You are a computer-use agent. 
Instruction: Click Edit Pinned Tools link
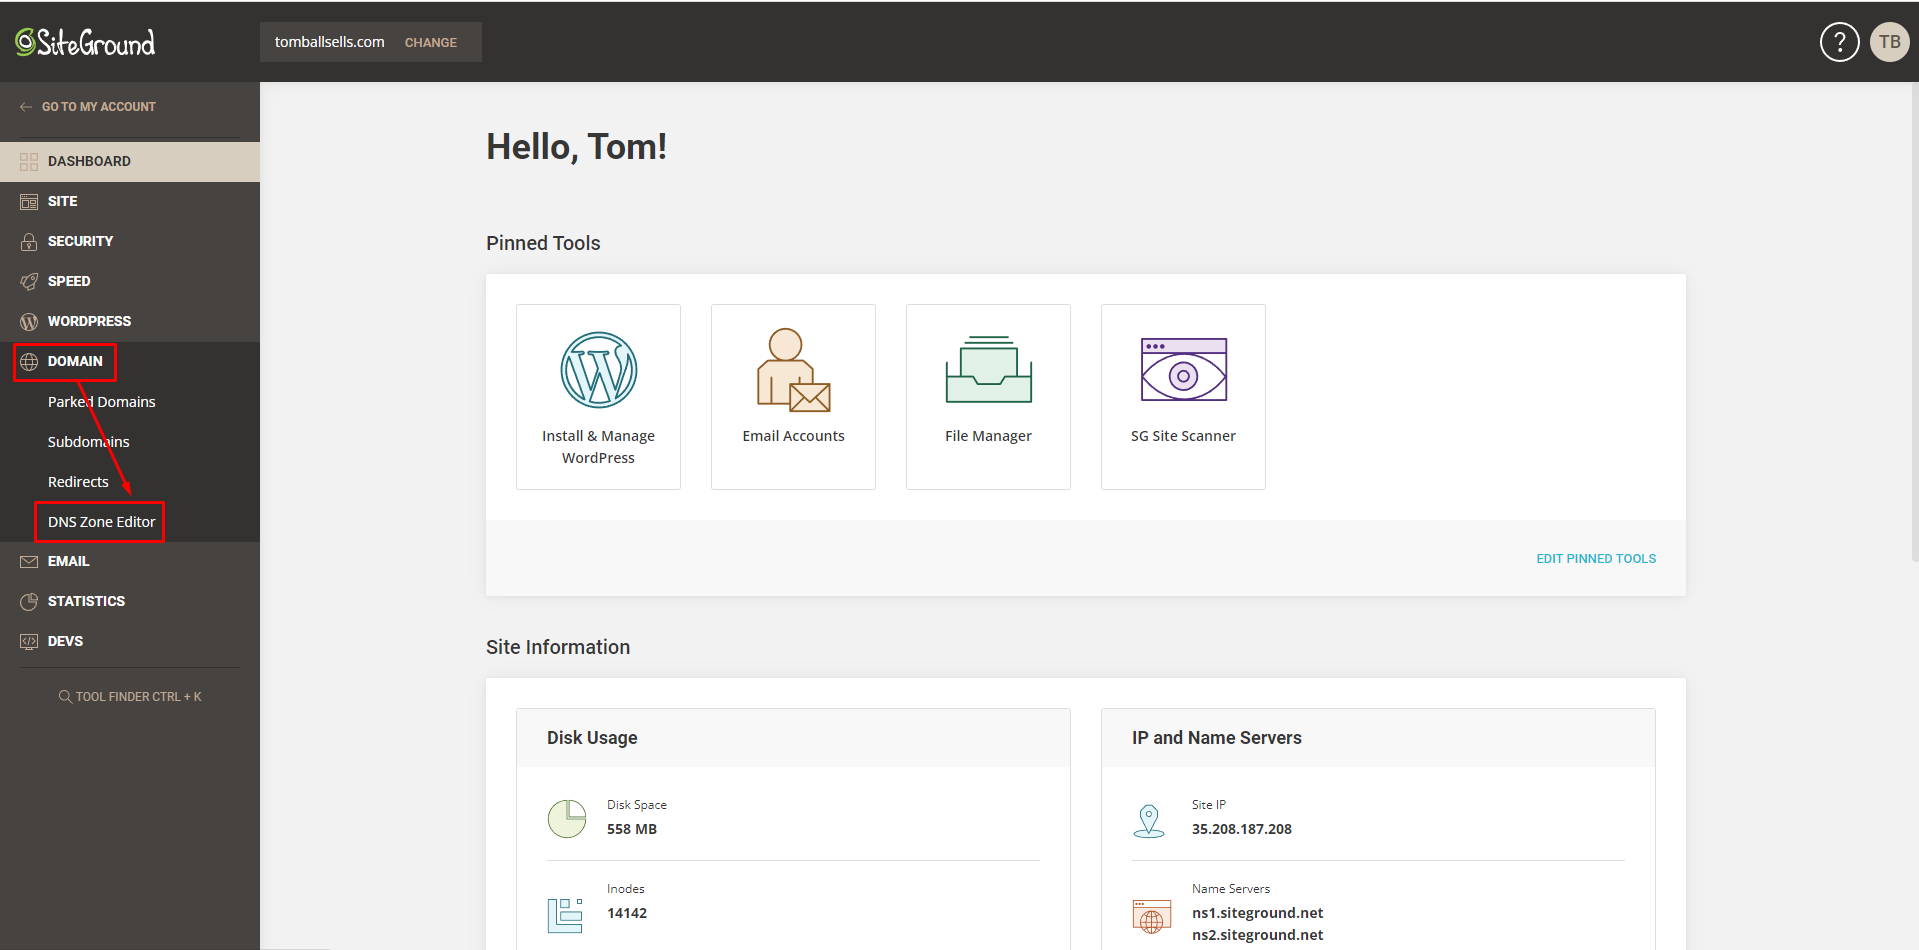tap(1595, 559)
